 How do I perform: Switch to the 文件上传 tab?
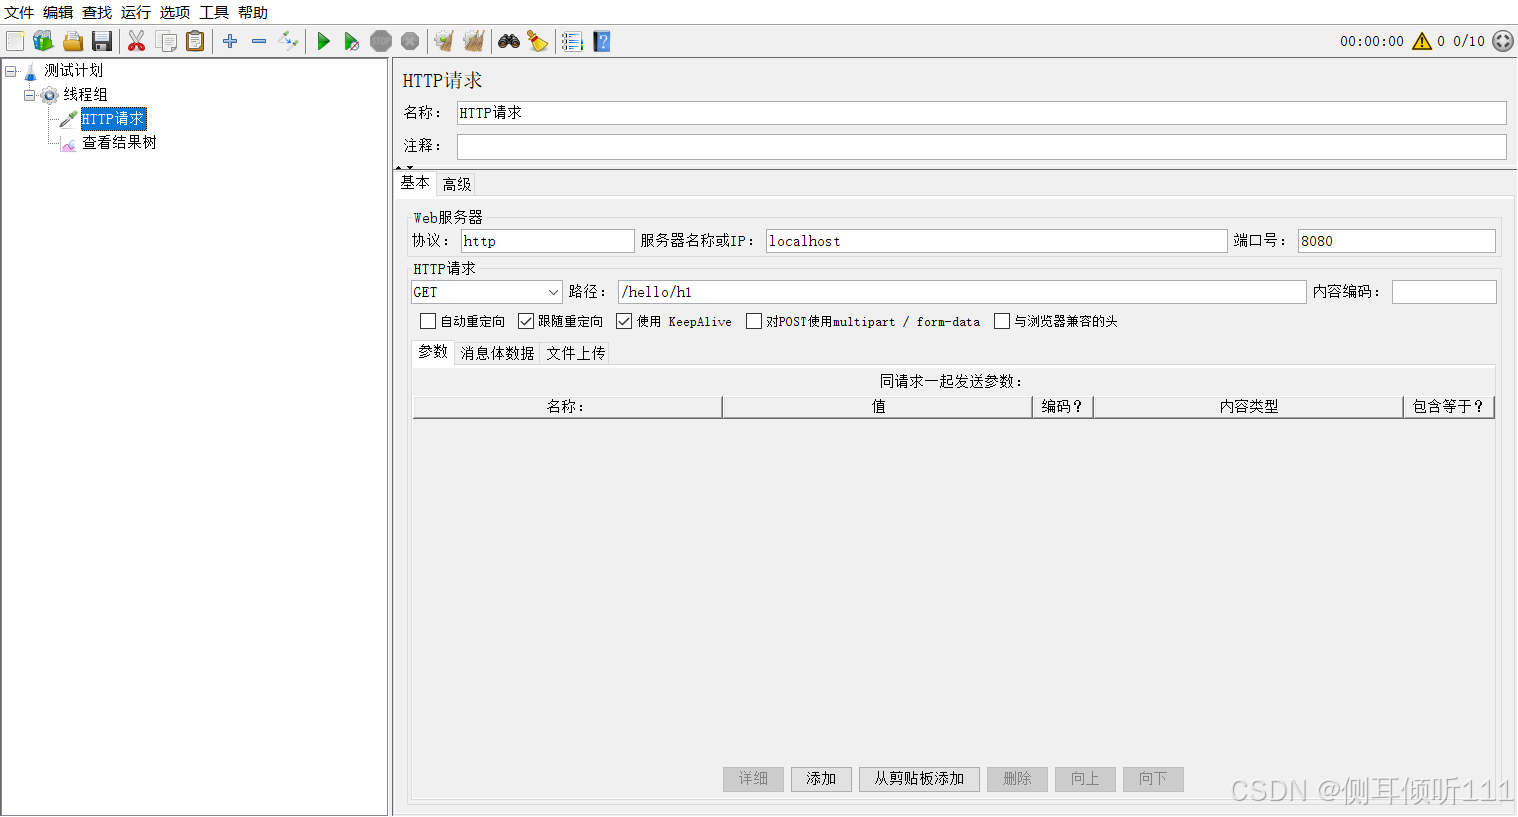[x=576, y=353]
